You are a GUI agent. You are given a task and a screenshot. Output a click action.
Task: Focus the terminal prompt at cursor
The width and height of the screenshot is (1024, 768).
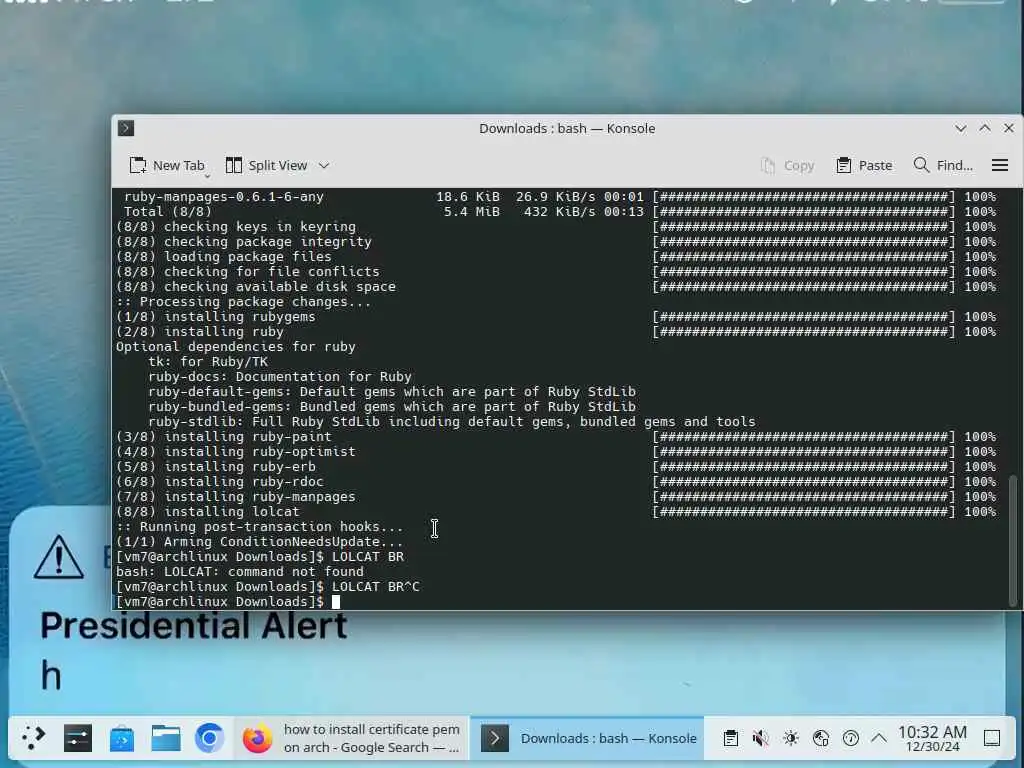click(x=336, y=601)
